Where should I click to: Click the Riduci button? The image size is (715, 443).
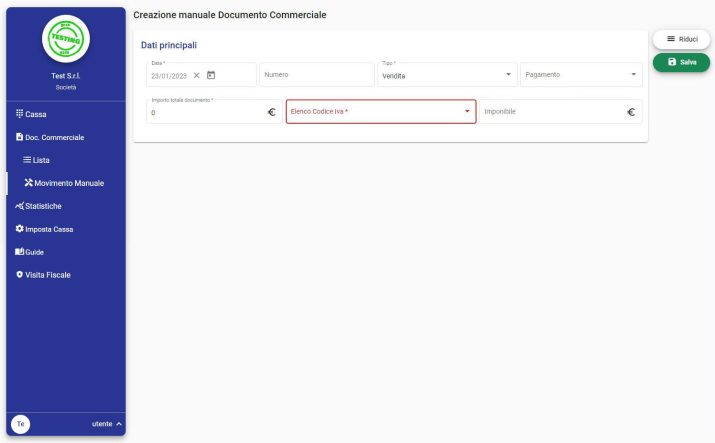coord(681,39)
